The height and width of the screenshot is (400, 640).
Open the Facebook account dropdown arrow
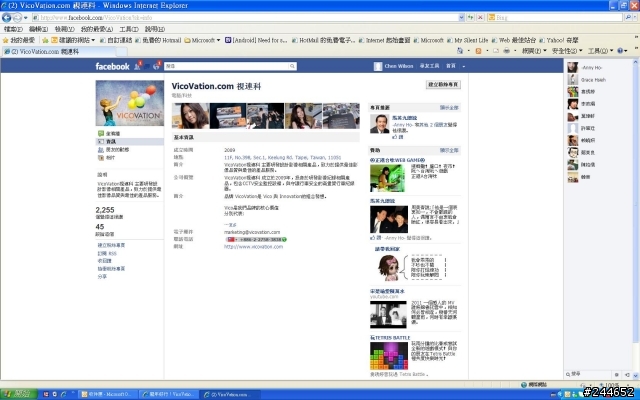463,66
